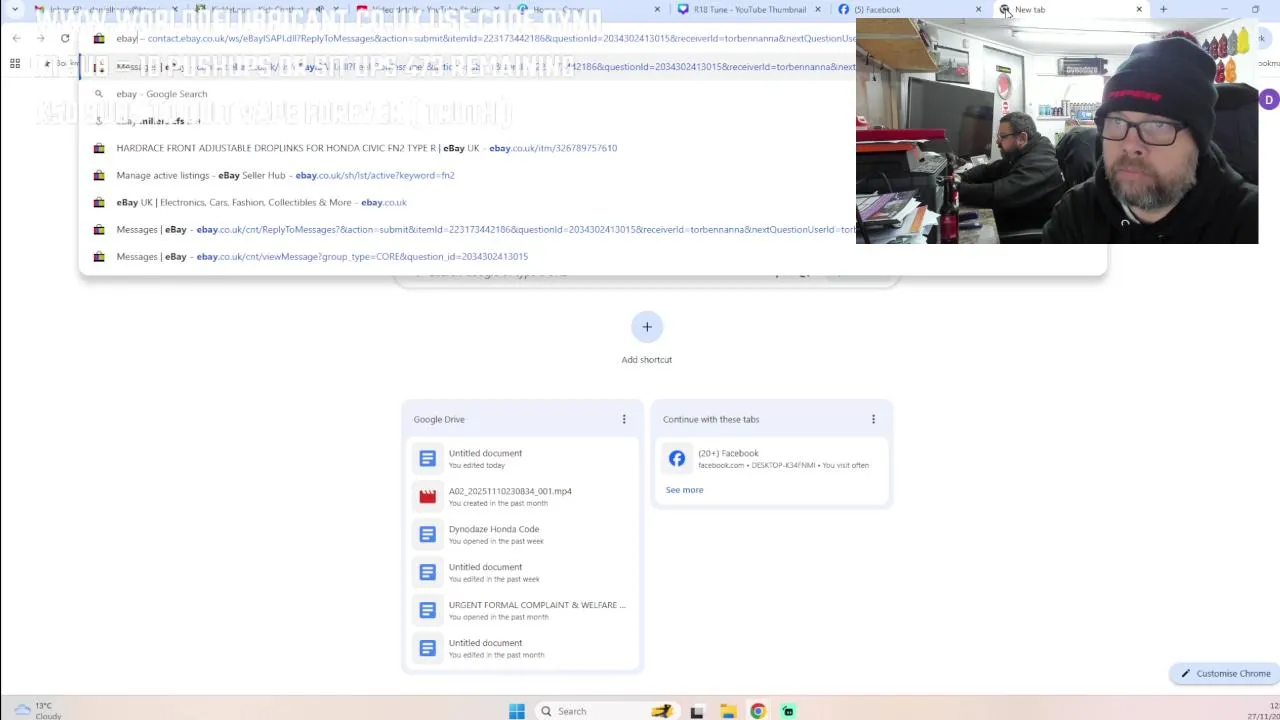Open a new tab with the plus button
Viewport: 1280px width, 720px height.
[x=1163, y=10]
